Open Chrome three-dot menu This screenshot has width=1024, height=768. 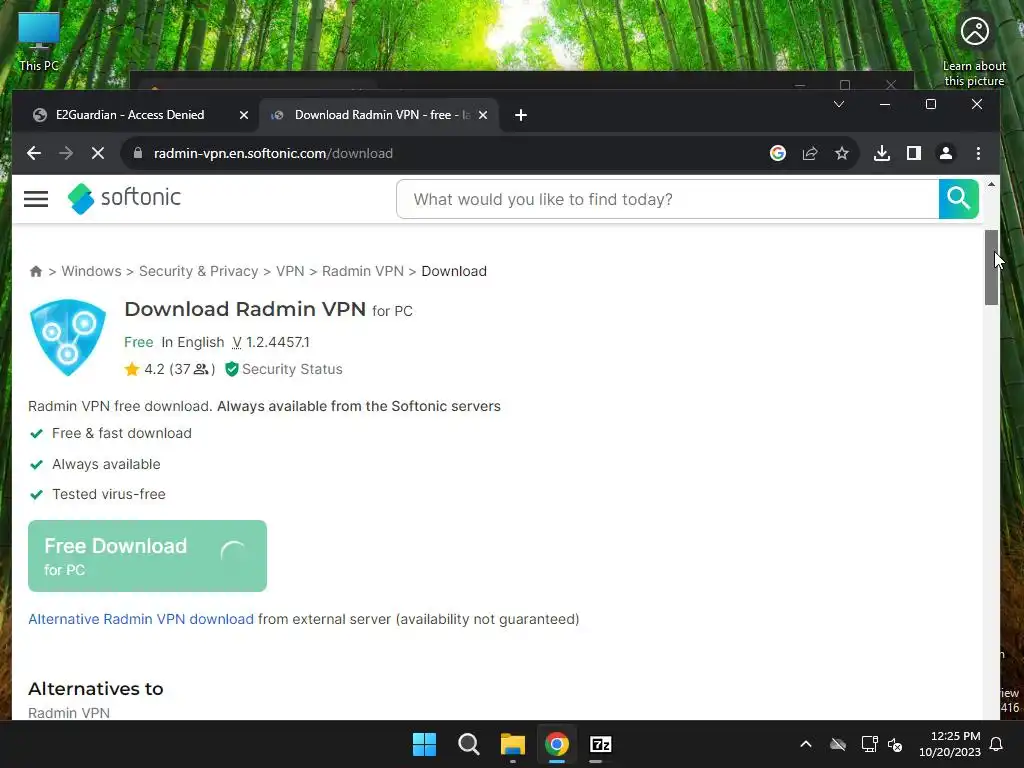(x=978, y=153)
